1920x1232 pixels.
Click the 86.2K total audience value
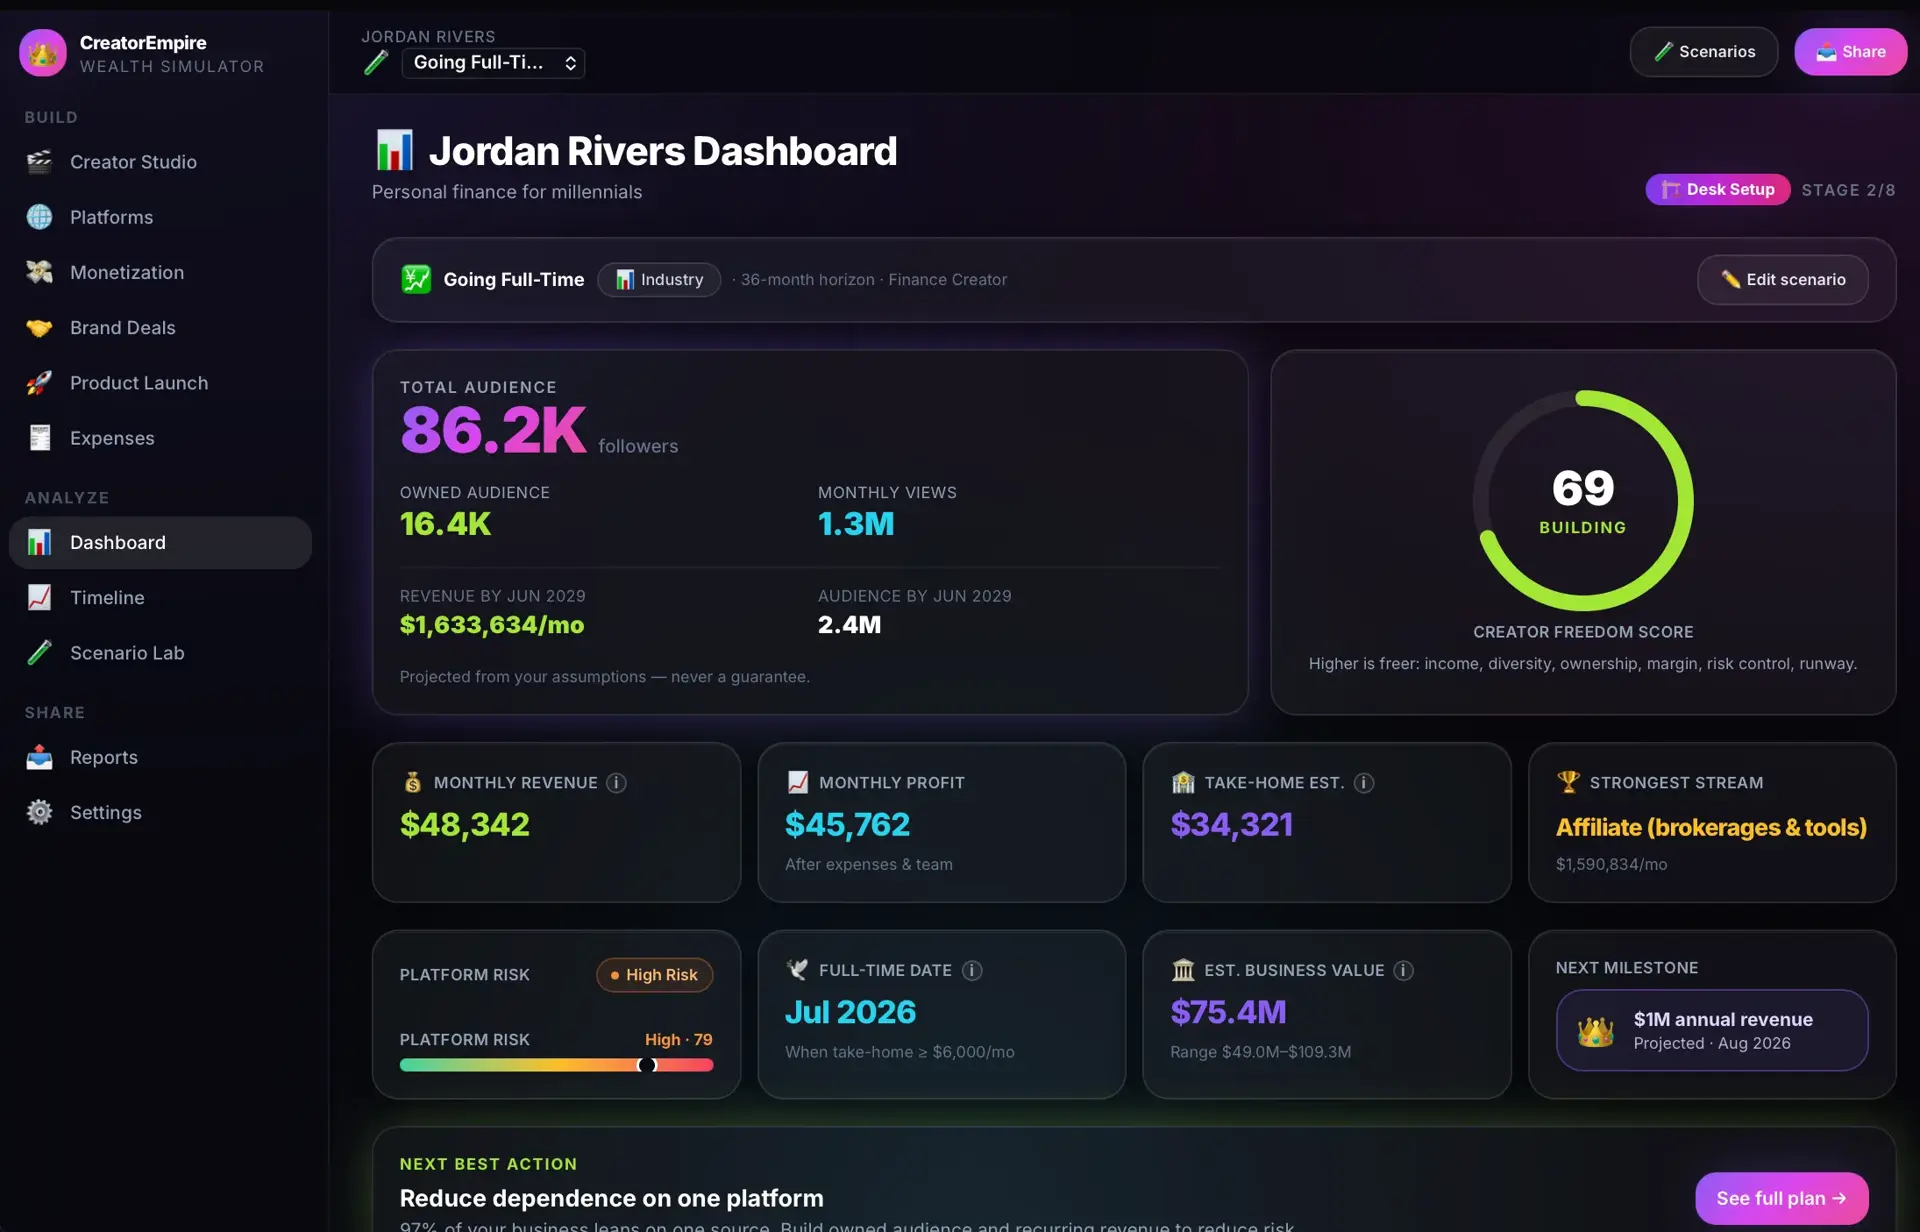(493, 430)
